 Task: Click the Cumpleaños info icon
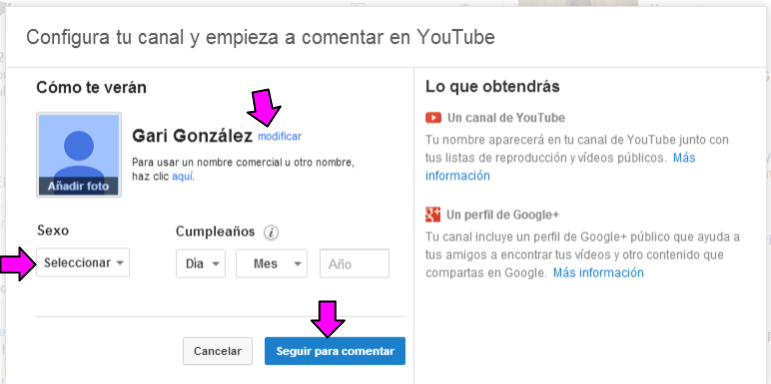[271, 232]
